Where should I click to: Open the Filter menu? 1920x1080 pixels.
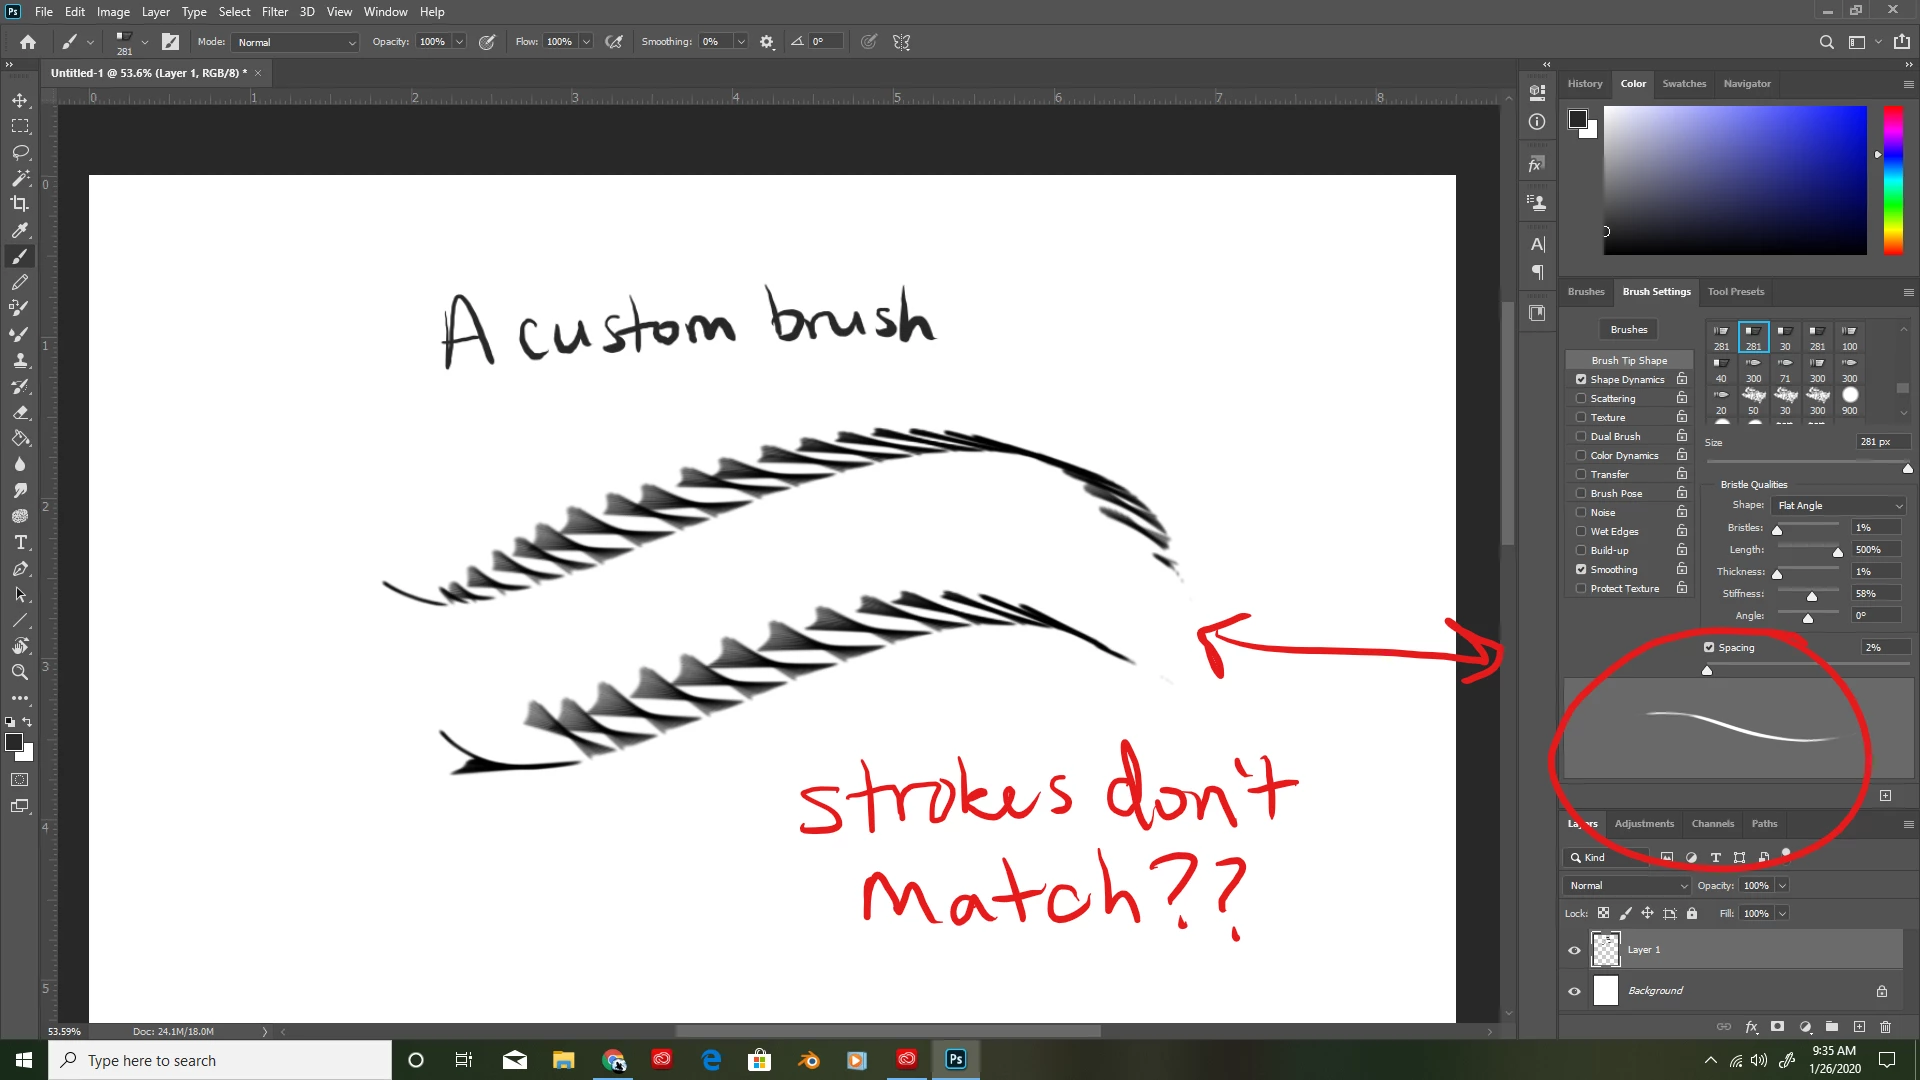click(274, 12)
